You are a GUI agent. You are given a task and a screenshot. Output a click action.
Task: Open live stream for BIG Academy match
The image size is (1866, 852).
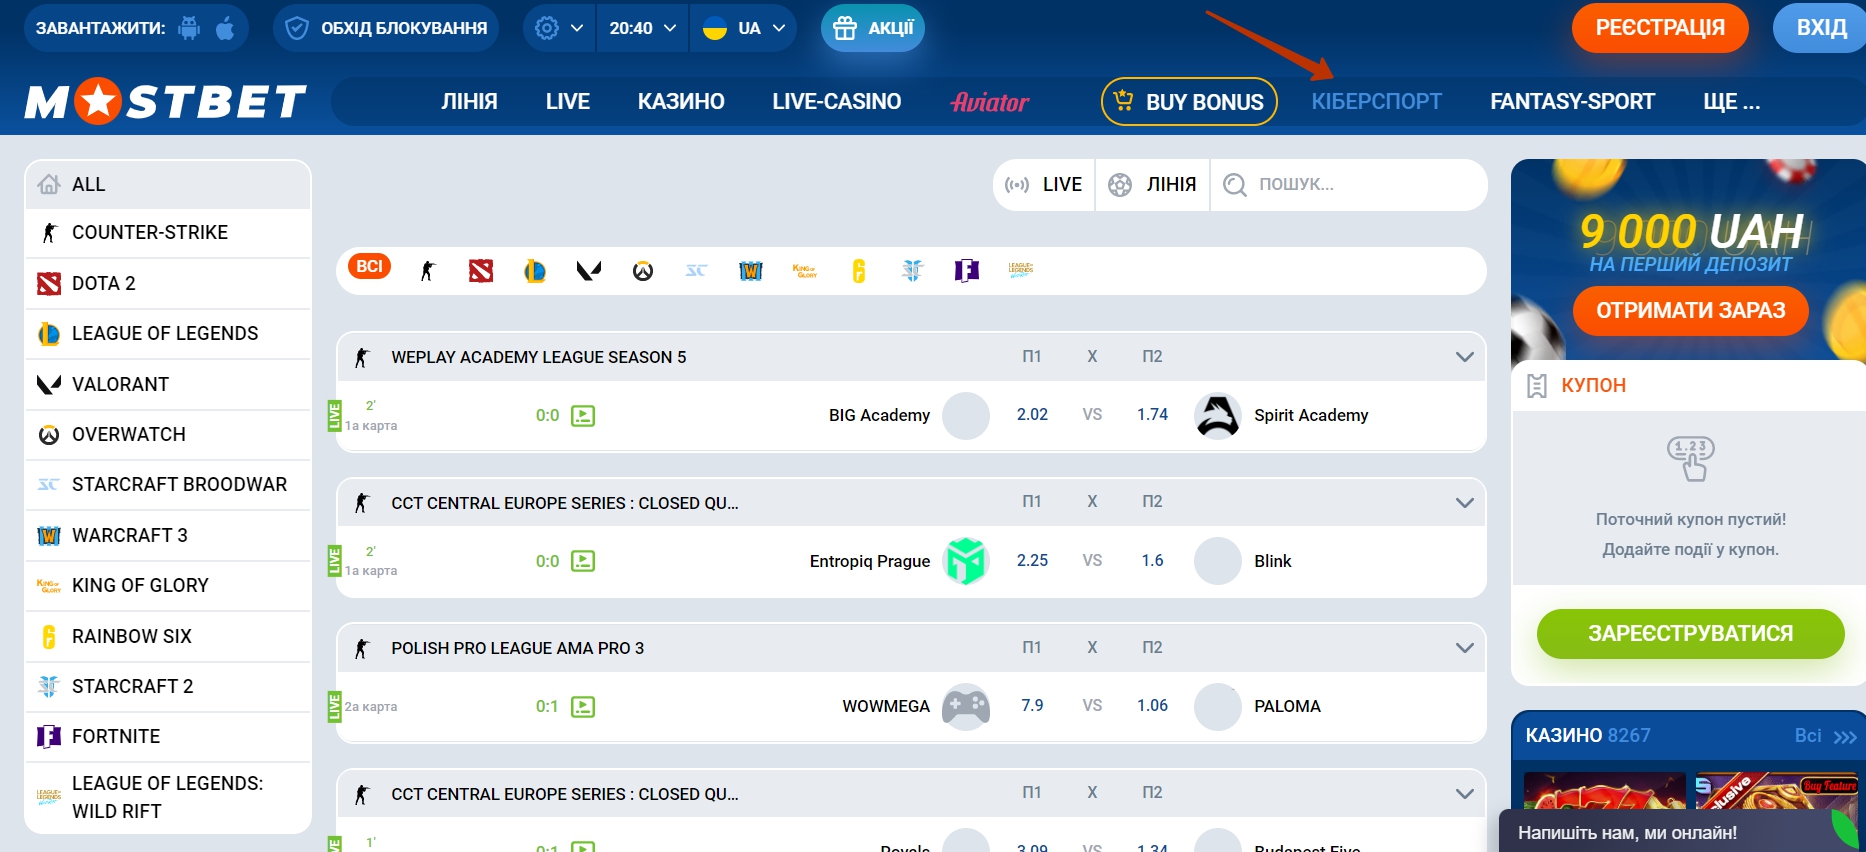583,416
